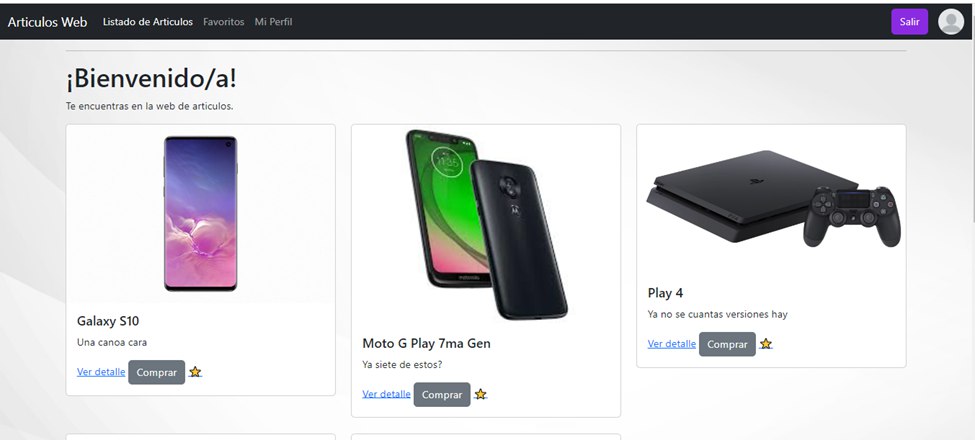This screenshot has width=975, height=440.
Task: Star the Play 4 article
Action: tap(766, 344)
